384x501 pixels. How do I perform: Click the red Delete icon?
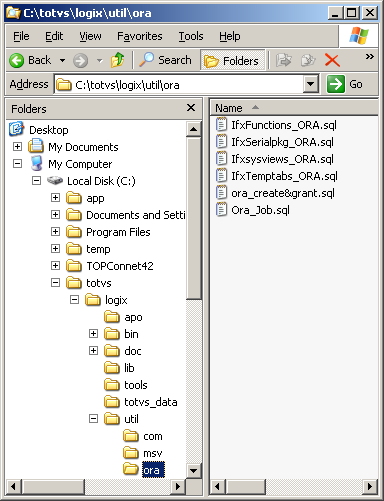[x=332, y=61]
